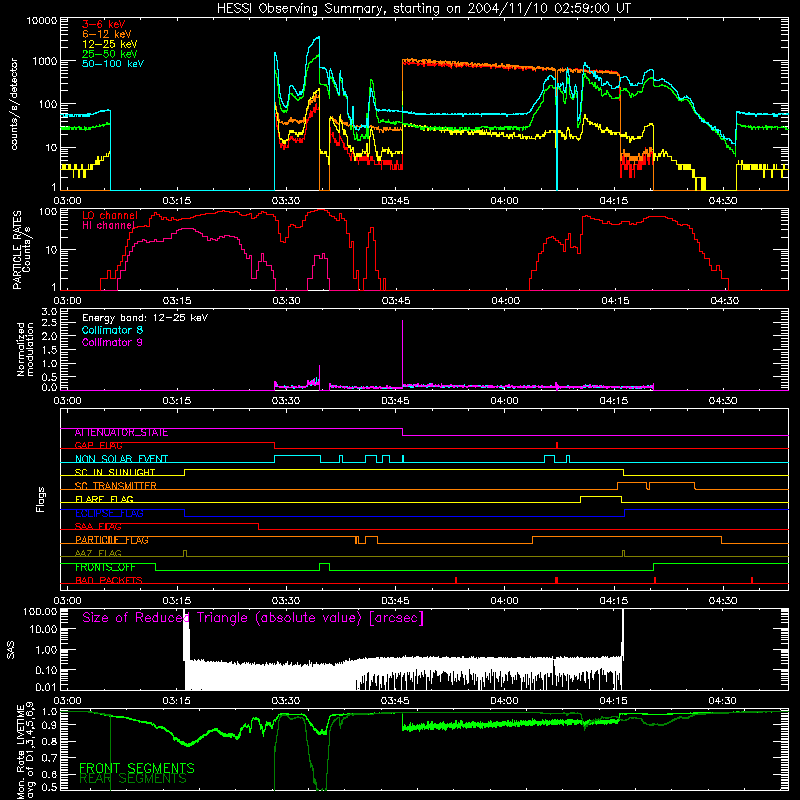800x800 pixels.
Task: Click the PARTICLE RATES axis title
Action: tap(21, 249)
